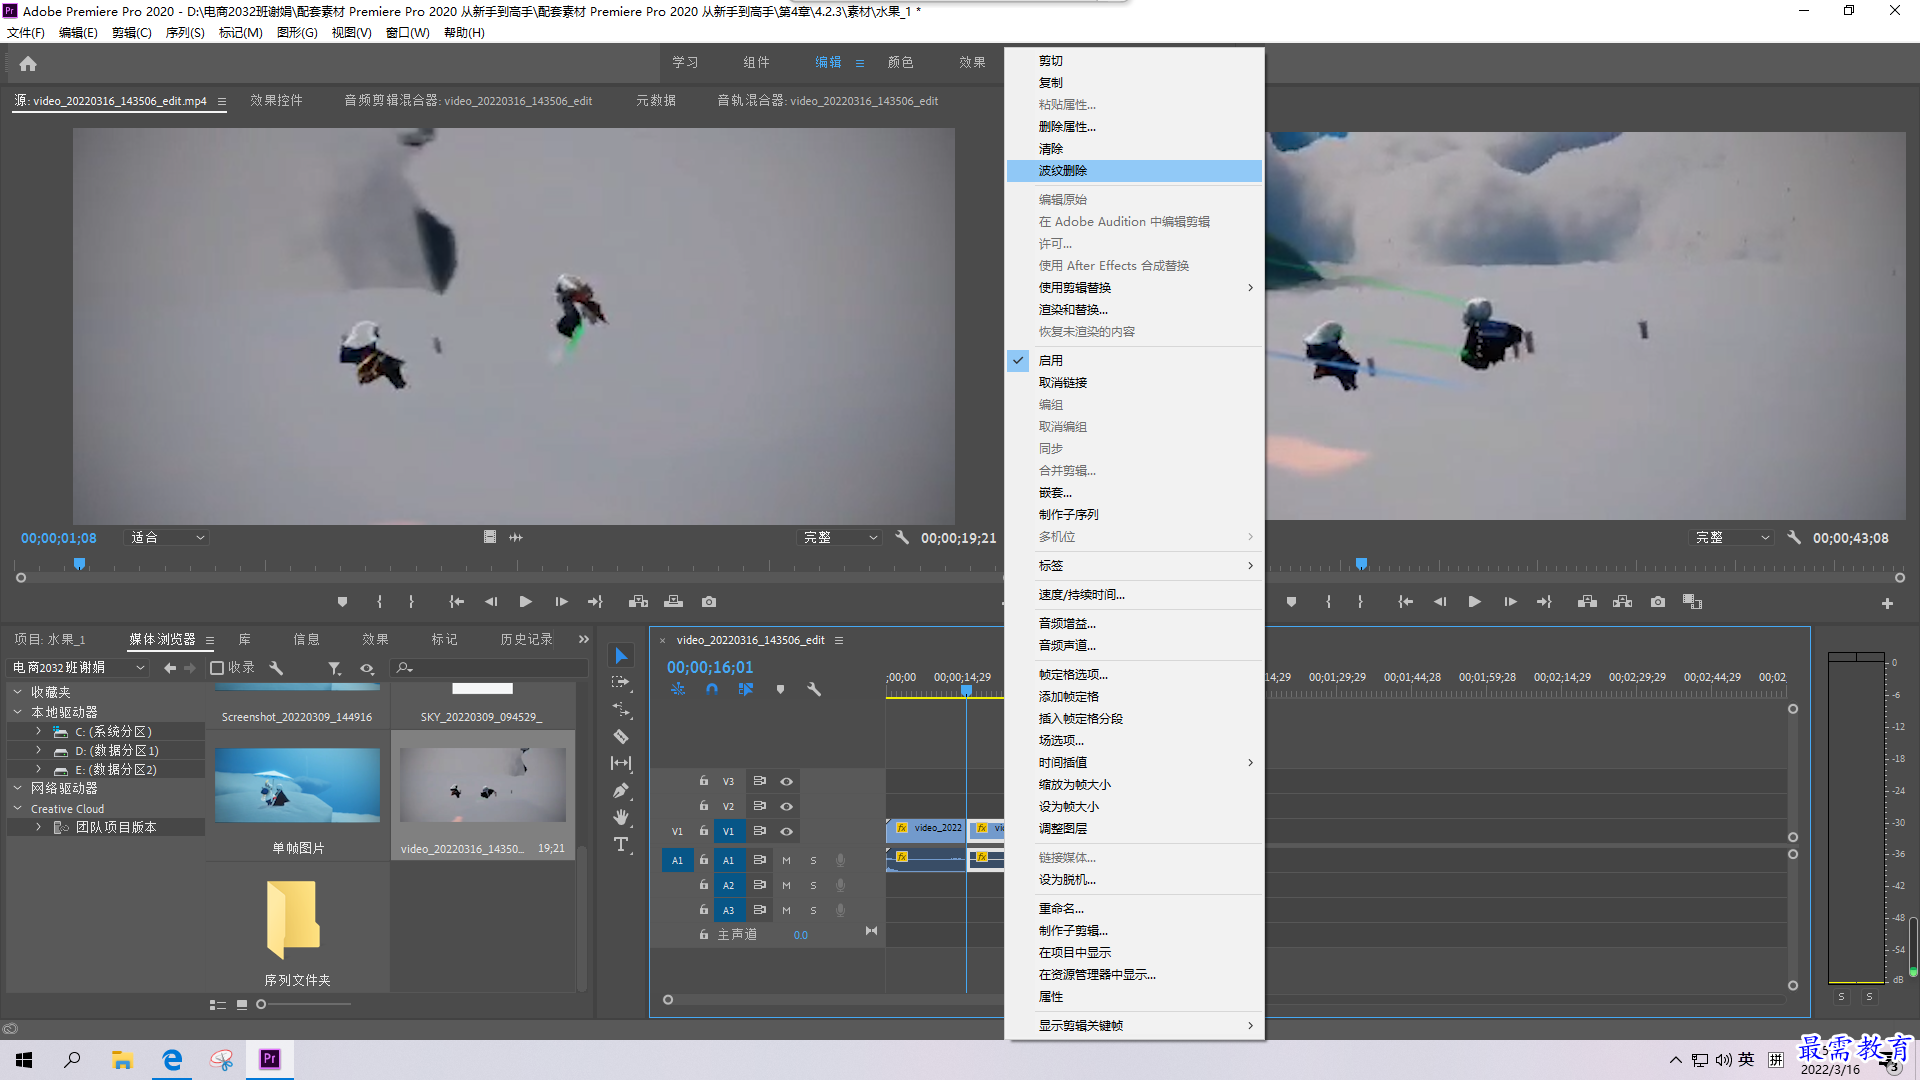Open program monitor button editor plus
The image size is (1920, 1080).
[x=1887, y=603]
